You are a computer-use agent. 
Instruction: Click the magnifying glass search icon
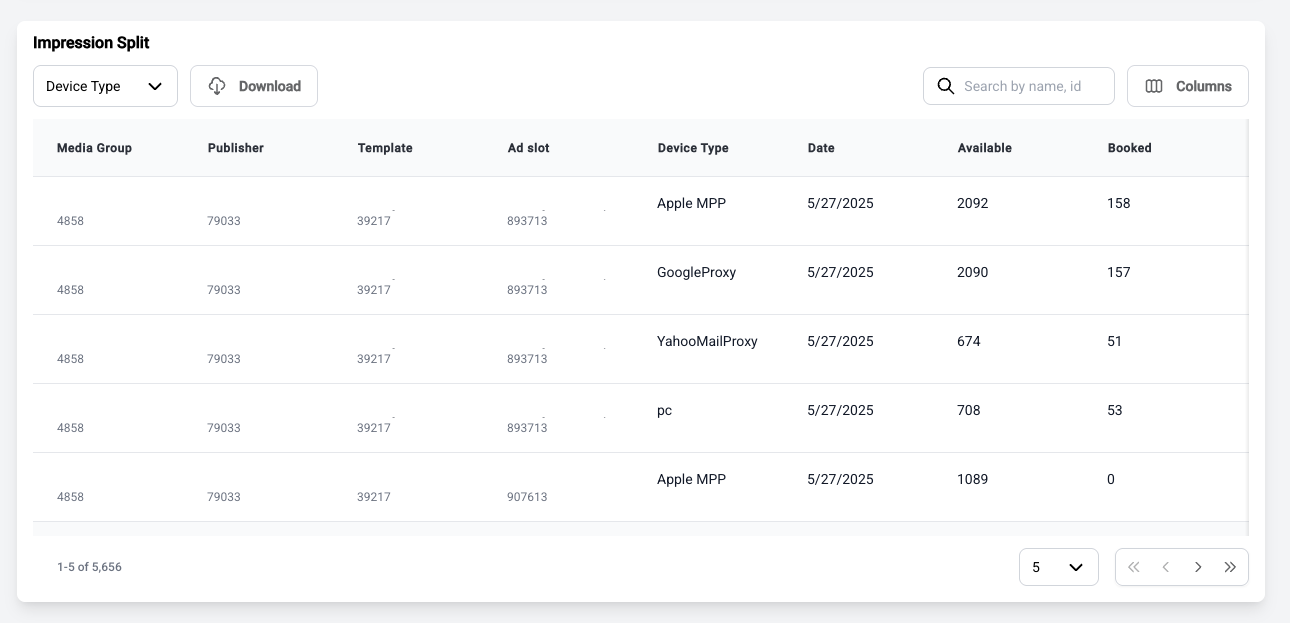point(946,86)
